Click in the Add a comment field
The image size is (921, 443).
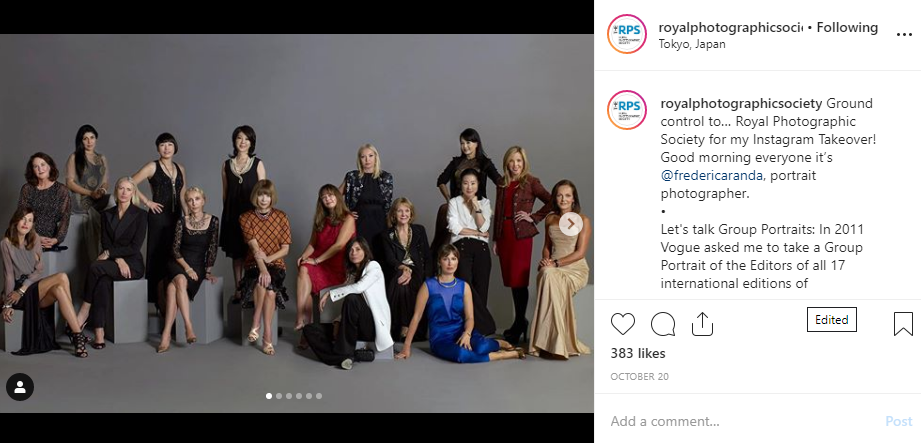740,421
